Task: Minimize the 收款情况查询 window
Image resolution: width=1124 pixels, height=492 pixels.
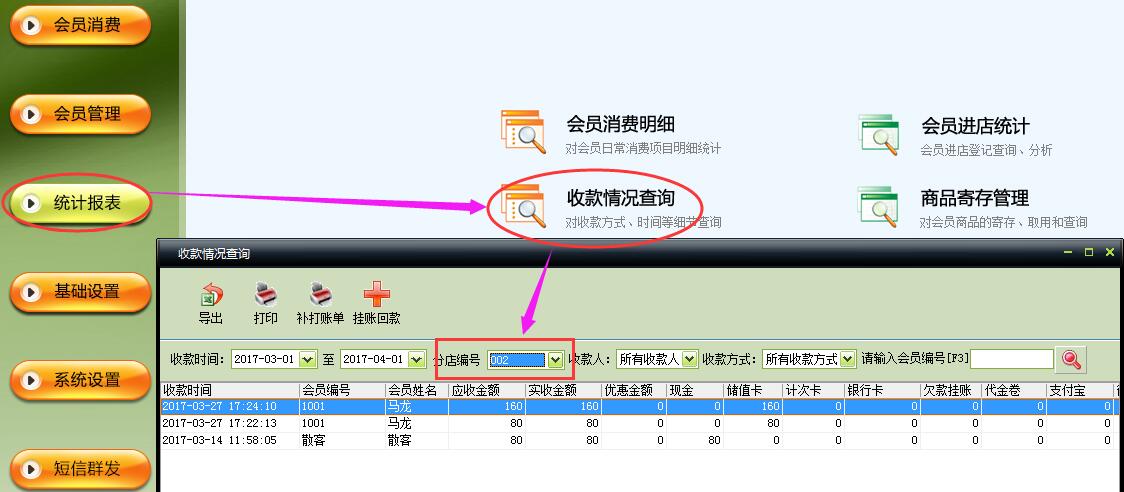Action: pyautogui.click(x=1068, y=252)
